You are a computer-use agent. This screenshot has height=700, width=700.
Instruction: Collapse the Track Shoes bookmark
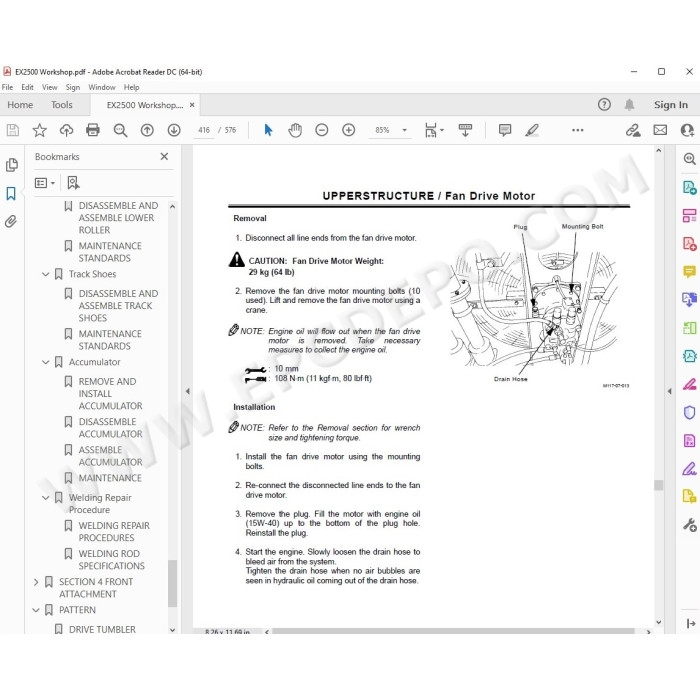click(x=46, y=274)
